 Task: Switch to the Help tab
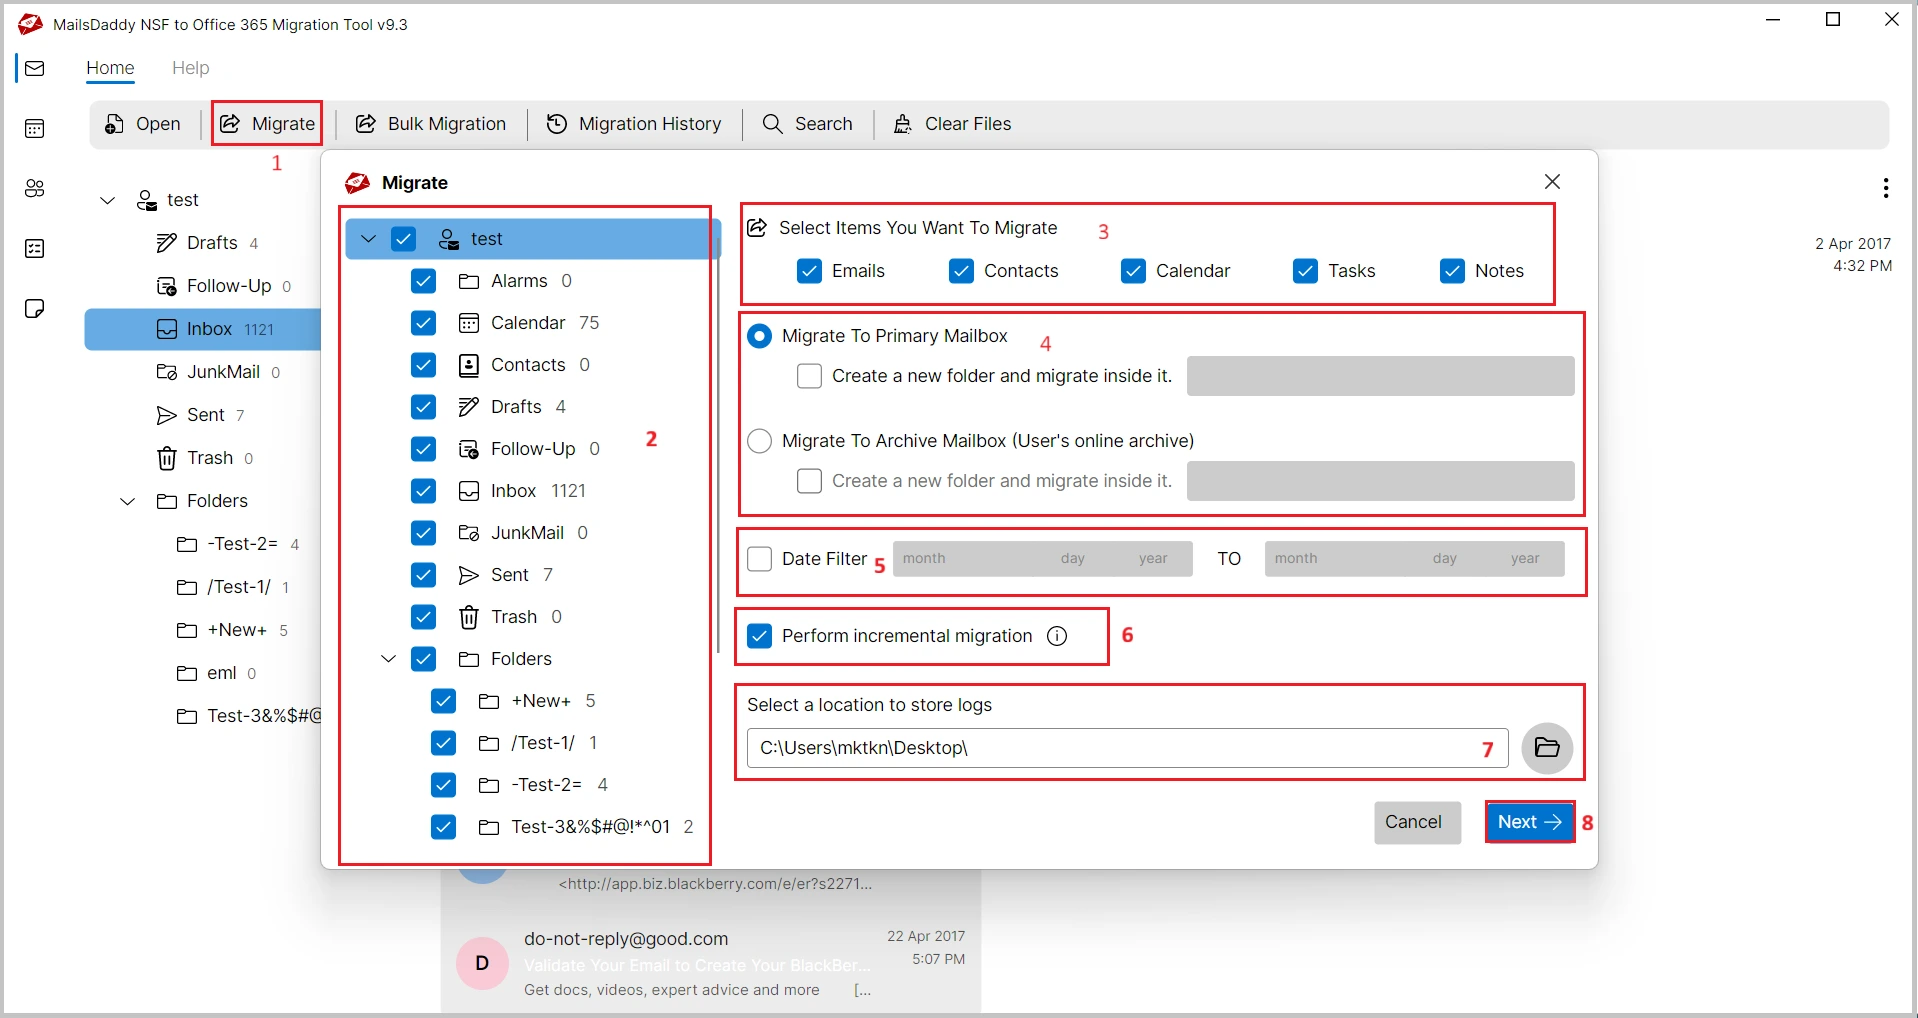point(190,68)
